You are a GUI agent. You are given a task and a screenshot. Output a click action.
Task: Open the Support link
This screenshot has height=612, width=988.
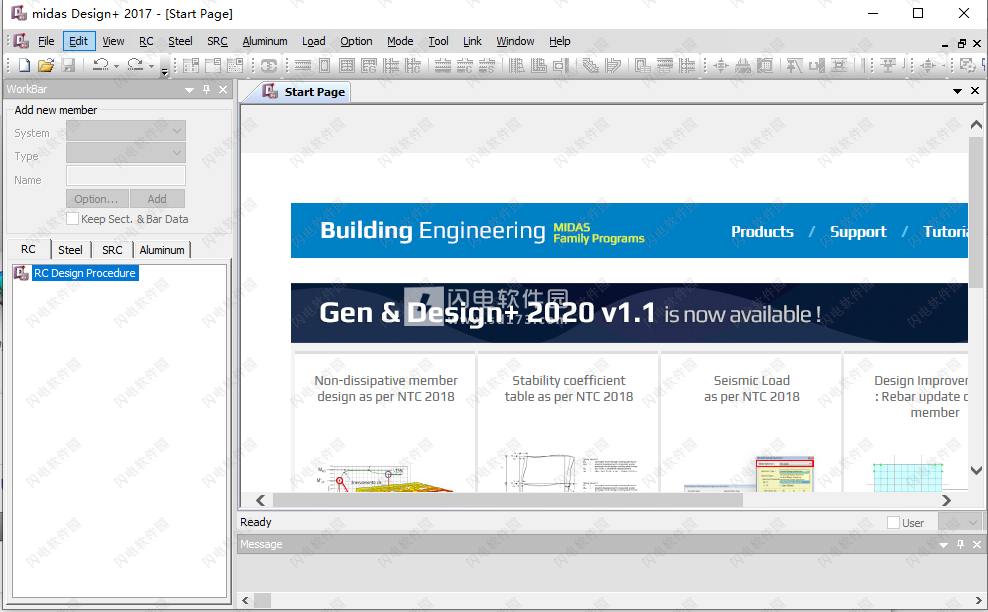(x=858, y=231)
